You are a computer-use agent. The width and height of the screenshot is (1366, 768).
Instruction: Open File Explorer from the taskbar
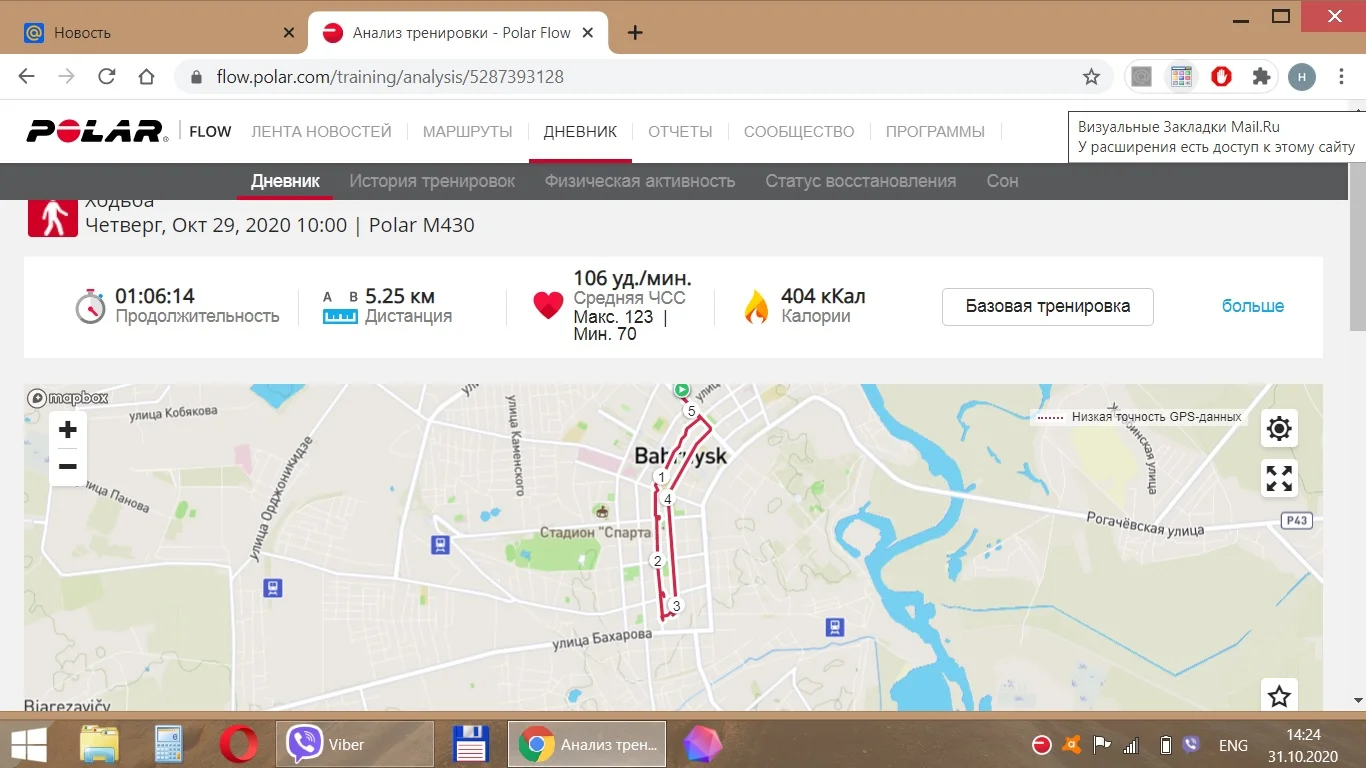99,745
